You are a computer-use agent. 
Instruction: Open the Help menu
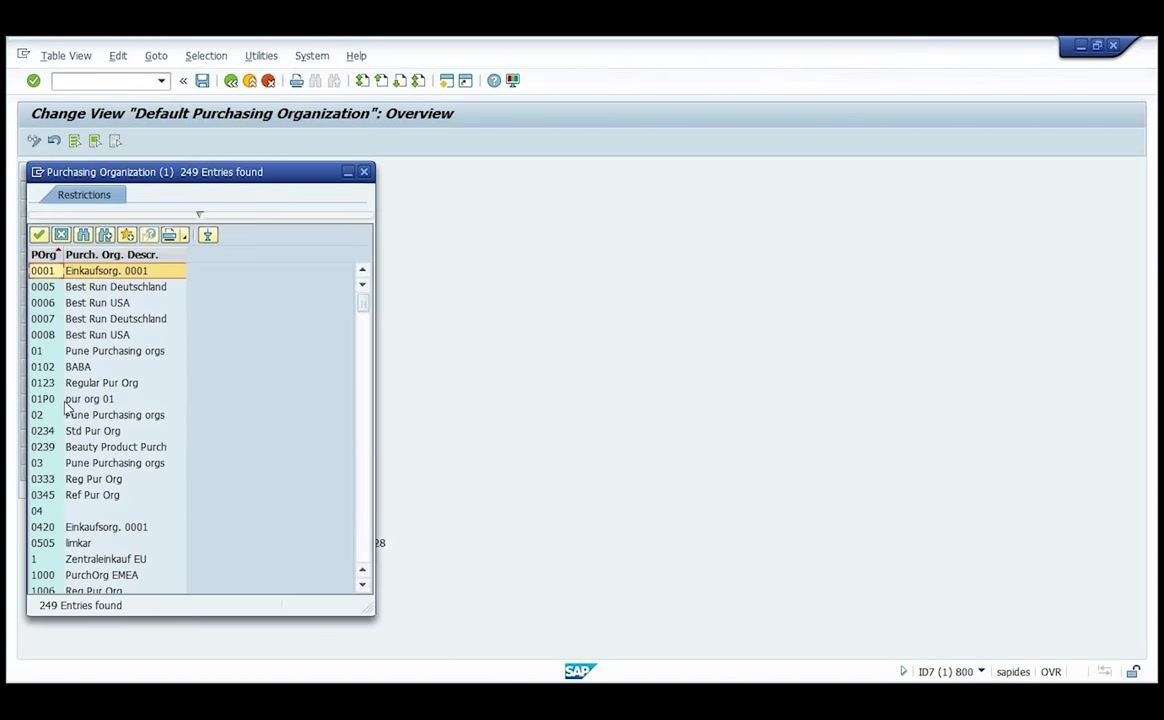point(356,56)
